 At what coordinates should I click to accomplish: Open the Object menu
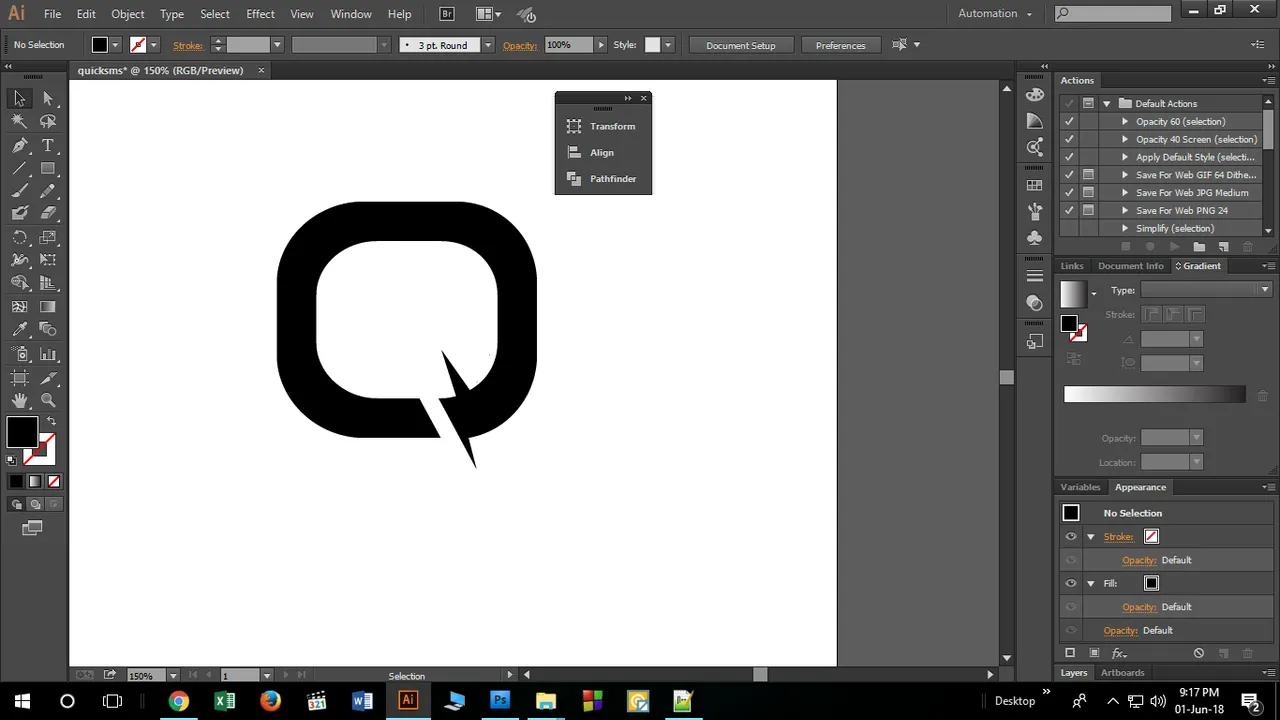coord(128,14)
